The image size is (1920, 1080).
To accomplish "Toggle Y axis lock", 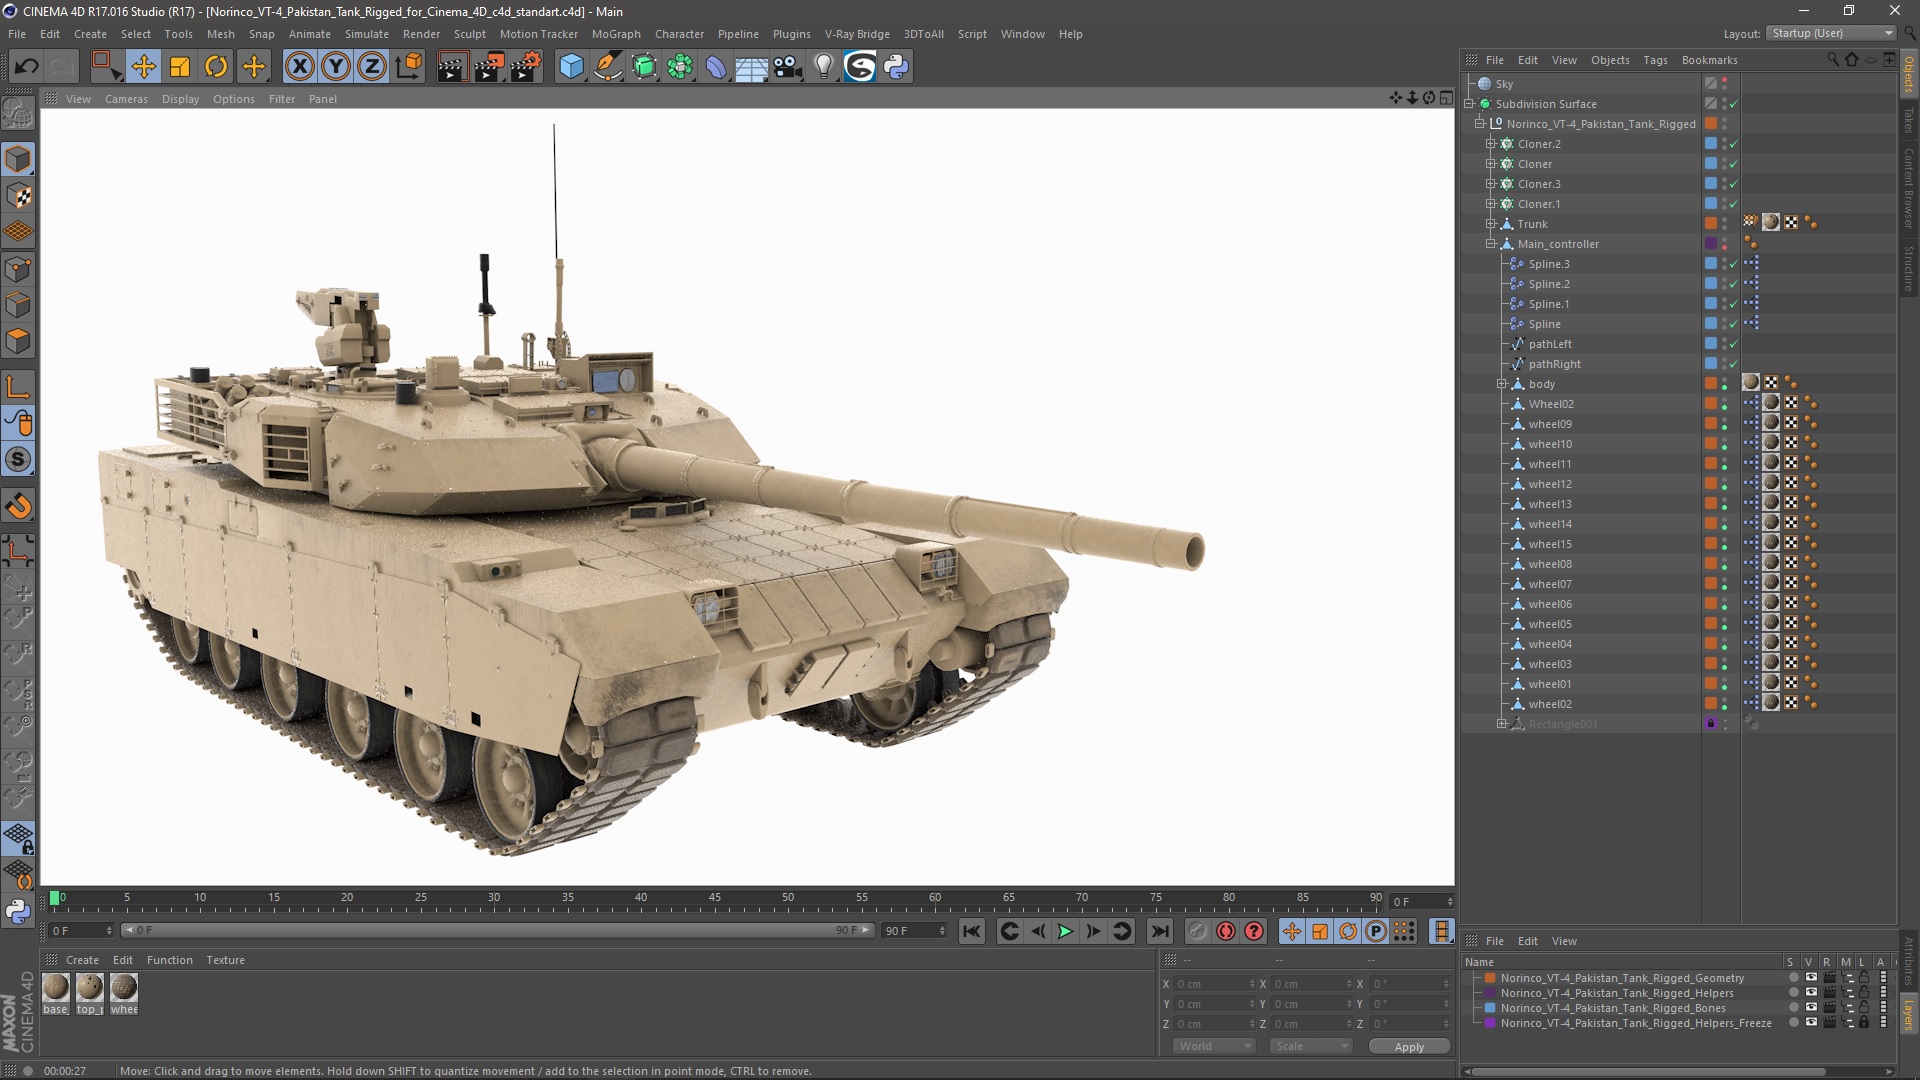I will [x=336, y=67].
